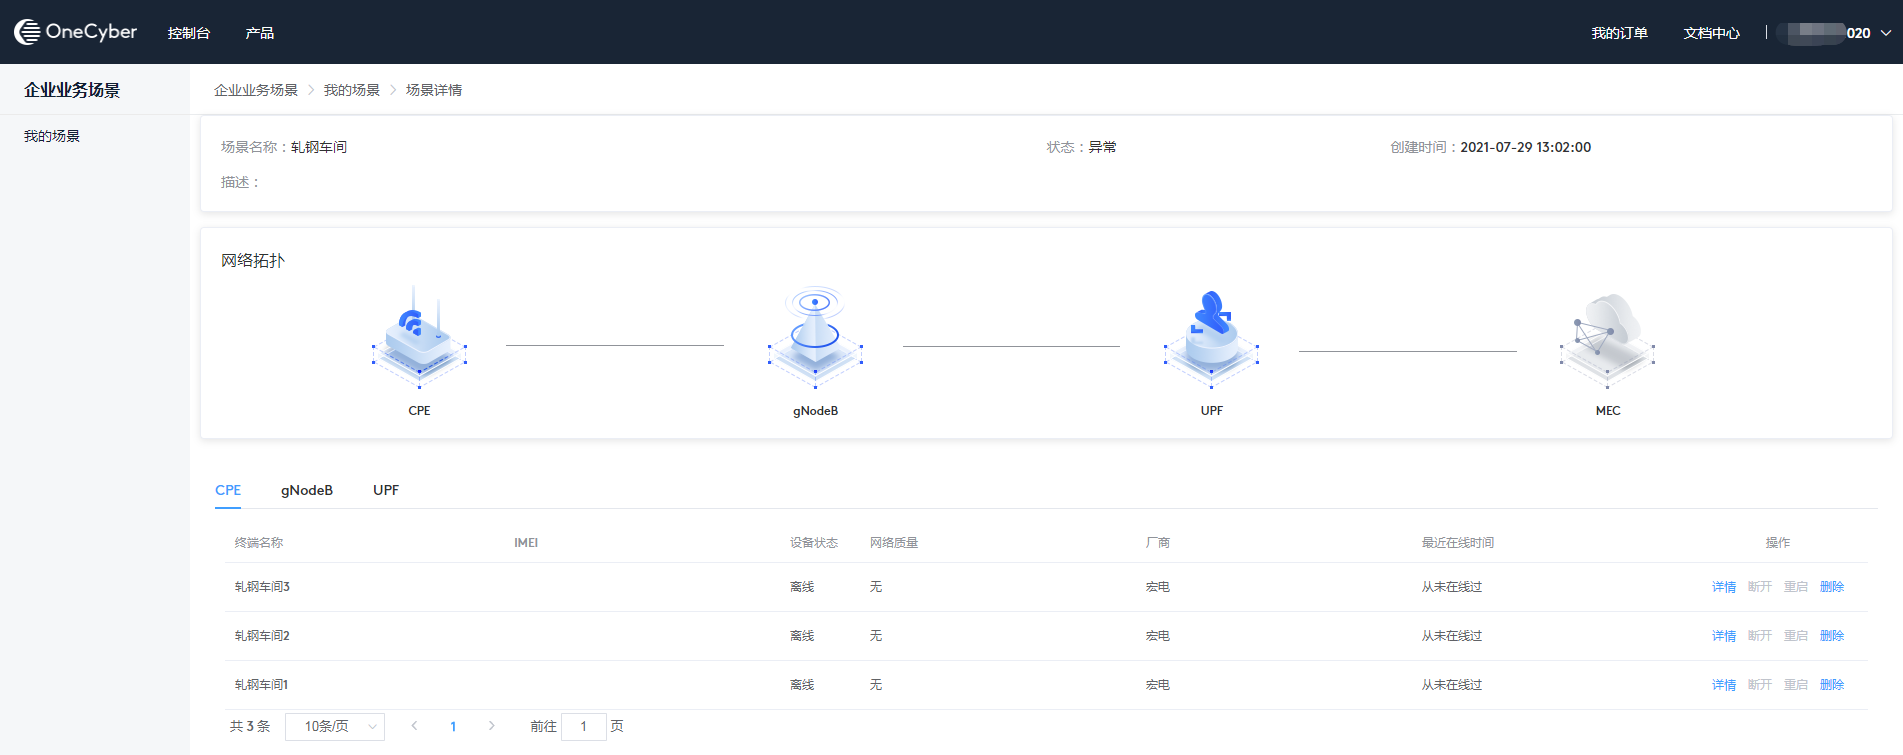
Task: Open the 10条/页 page size dropdown
Action: point(335,726)
